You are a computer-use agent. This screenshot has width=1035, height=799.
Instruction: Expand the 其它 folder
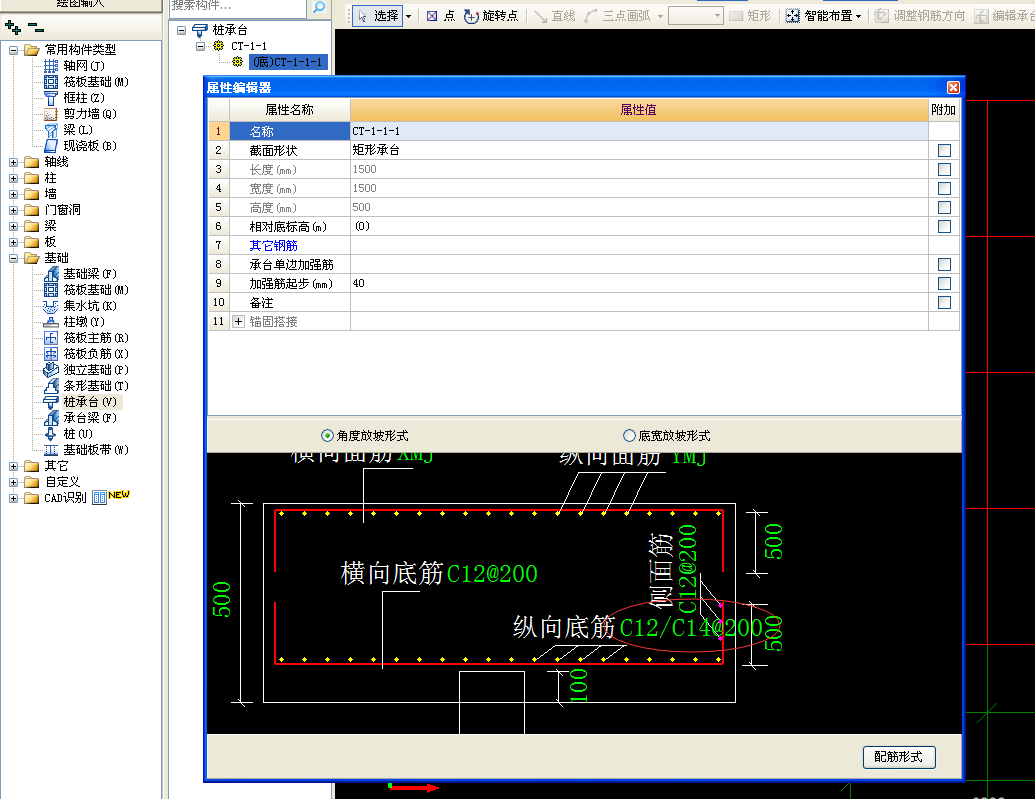pos(13,466)
